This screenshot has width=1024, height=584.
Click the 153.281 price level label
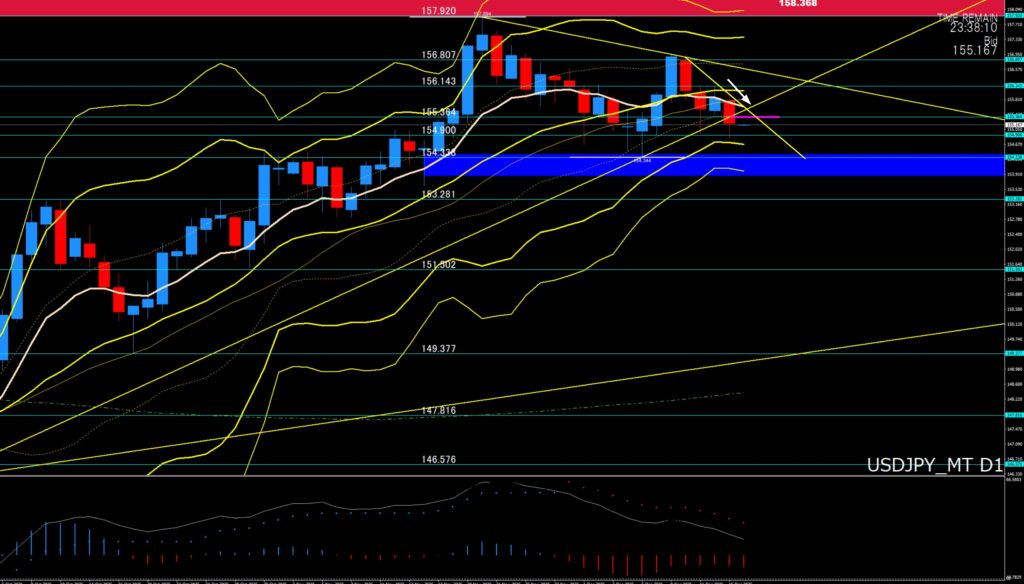click(440, 194)
